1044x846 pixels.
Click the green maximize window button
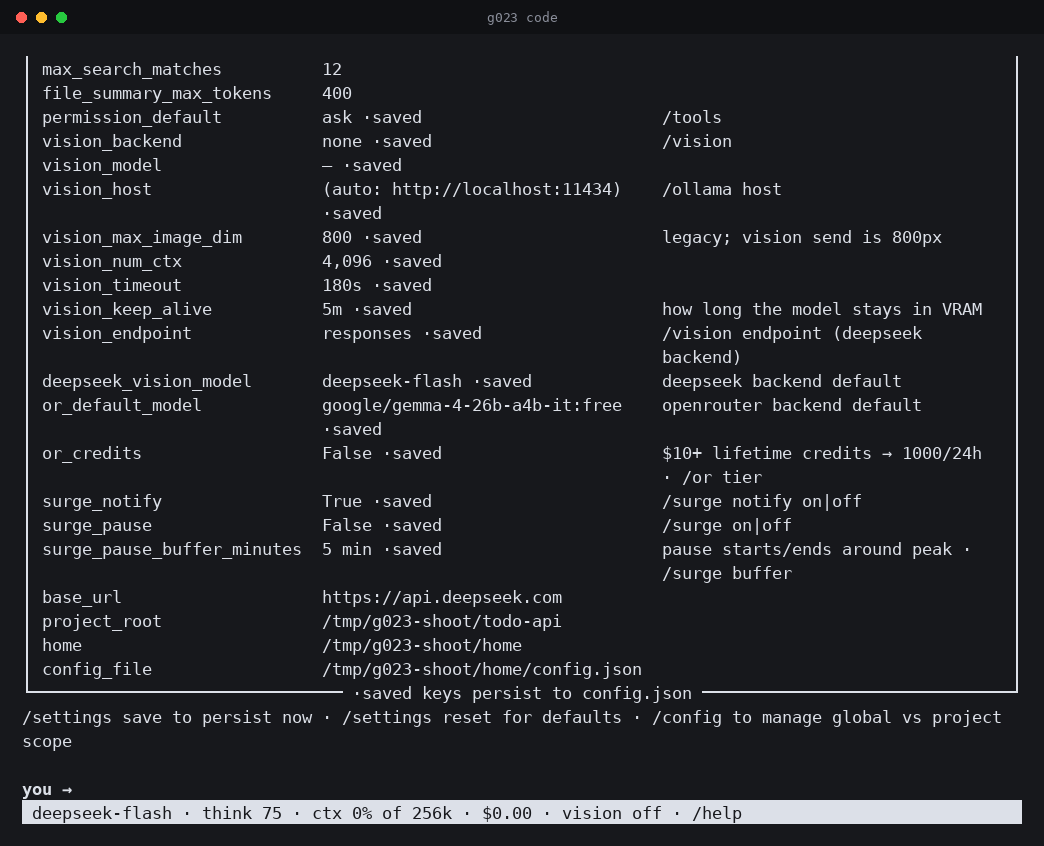point(61,17)
